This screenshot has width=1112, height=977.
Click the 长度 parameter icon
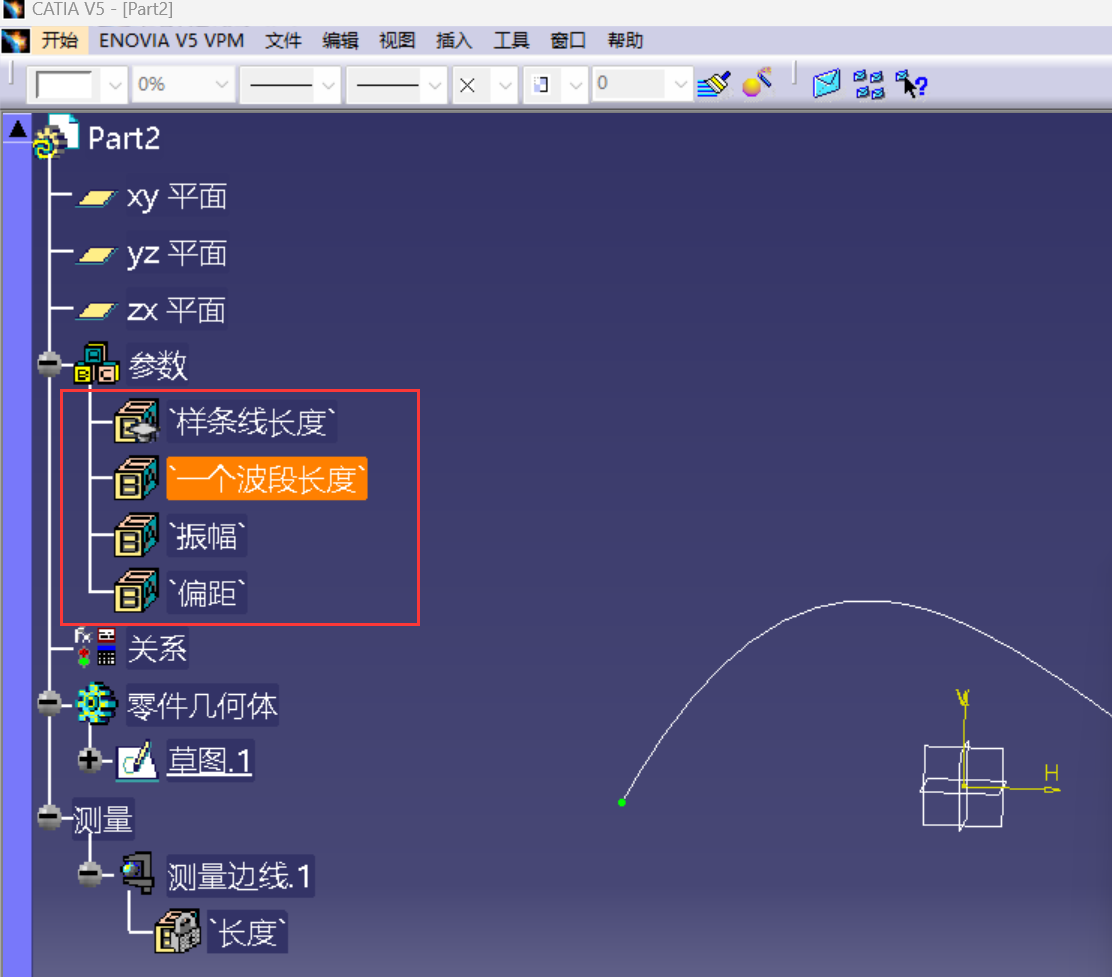tap(177, 932)
